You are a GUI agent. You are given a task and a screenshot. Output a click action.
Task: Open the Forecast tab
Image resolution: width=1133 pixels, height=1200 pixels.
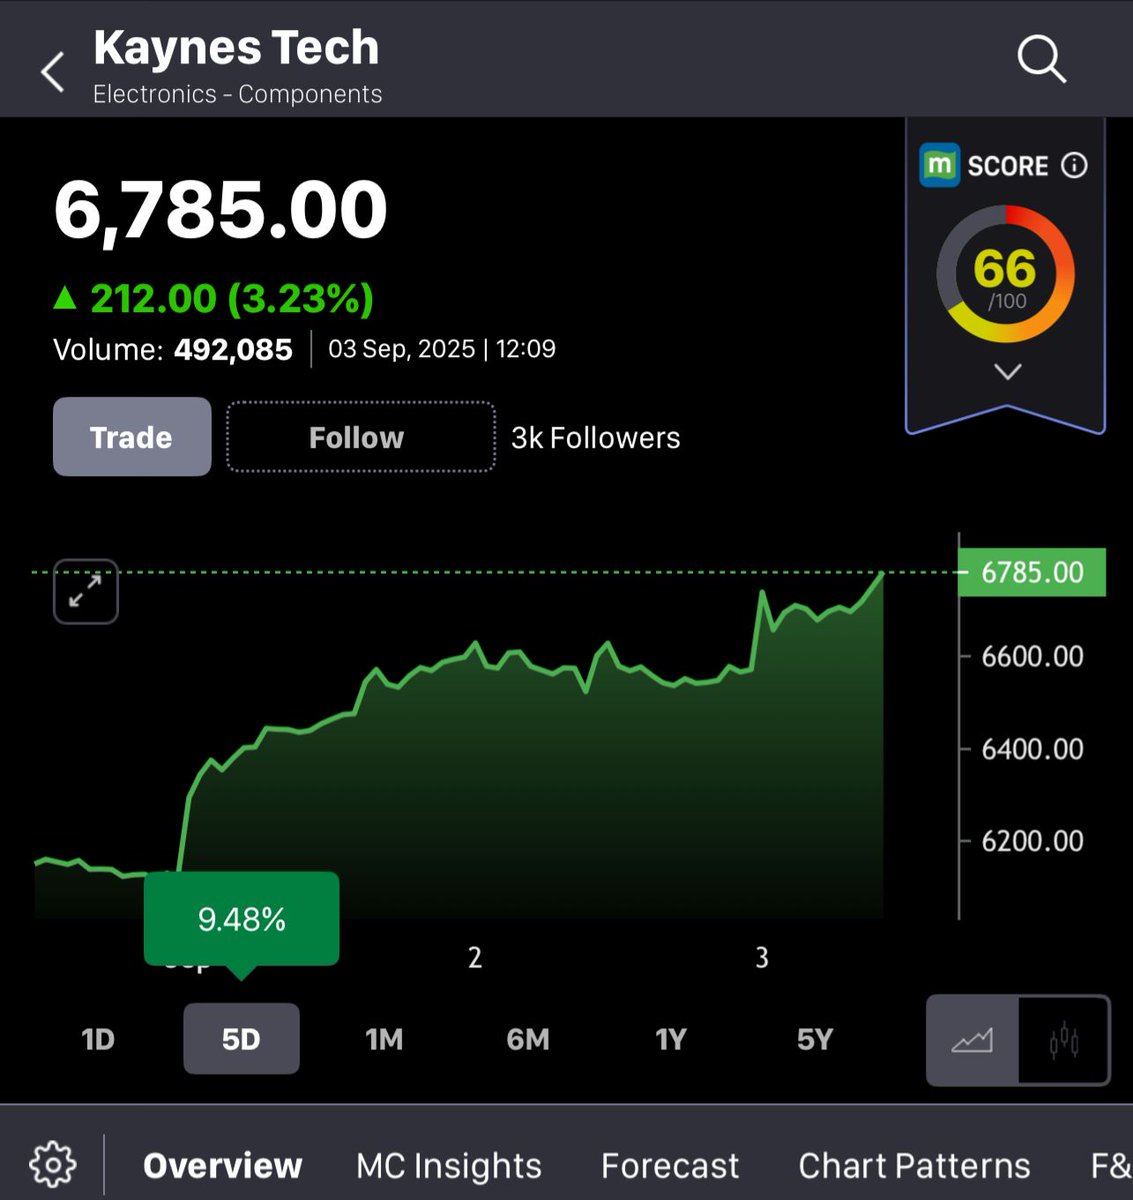pyautogui.click(x=670, y=1166)
